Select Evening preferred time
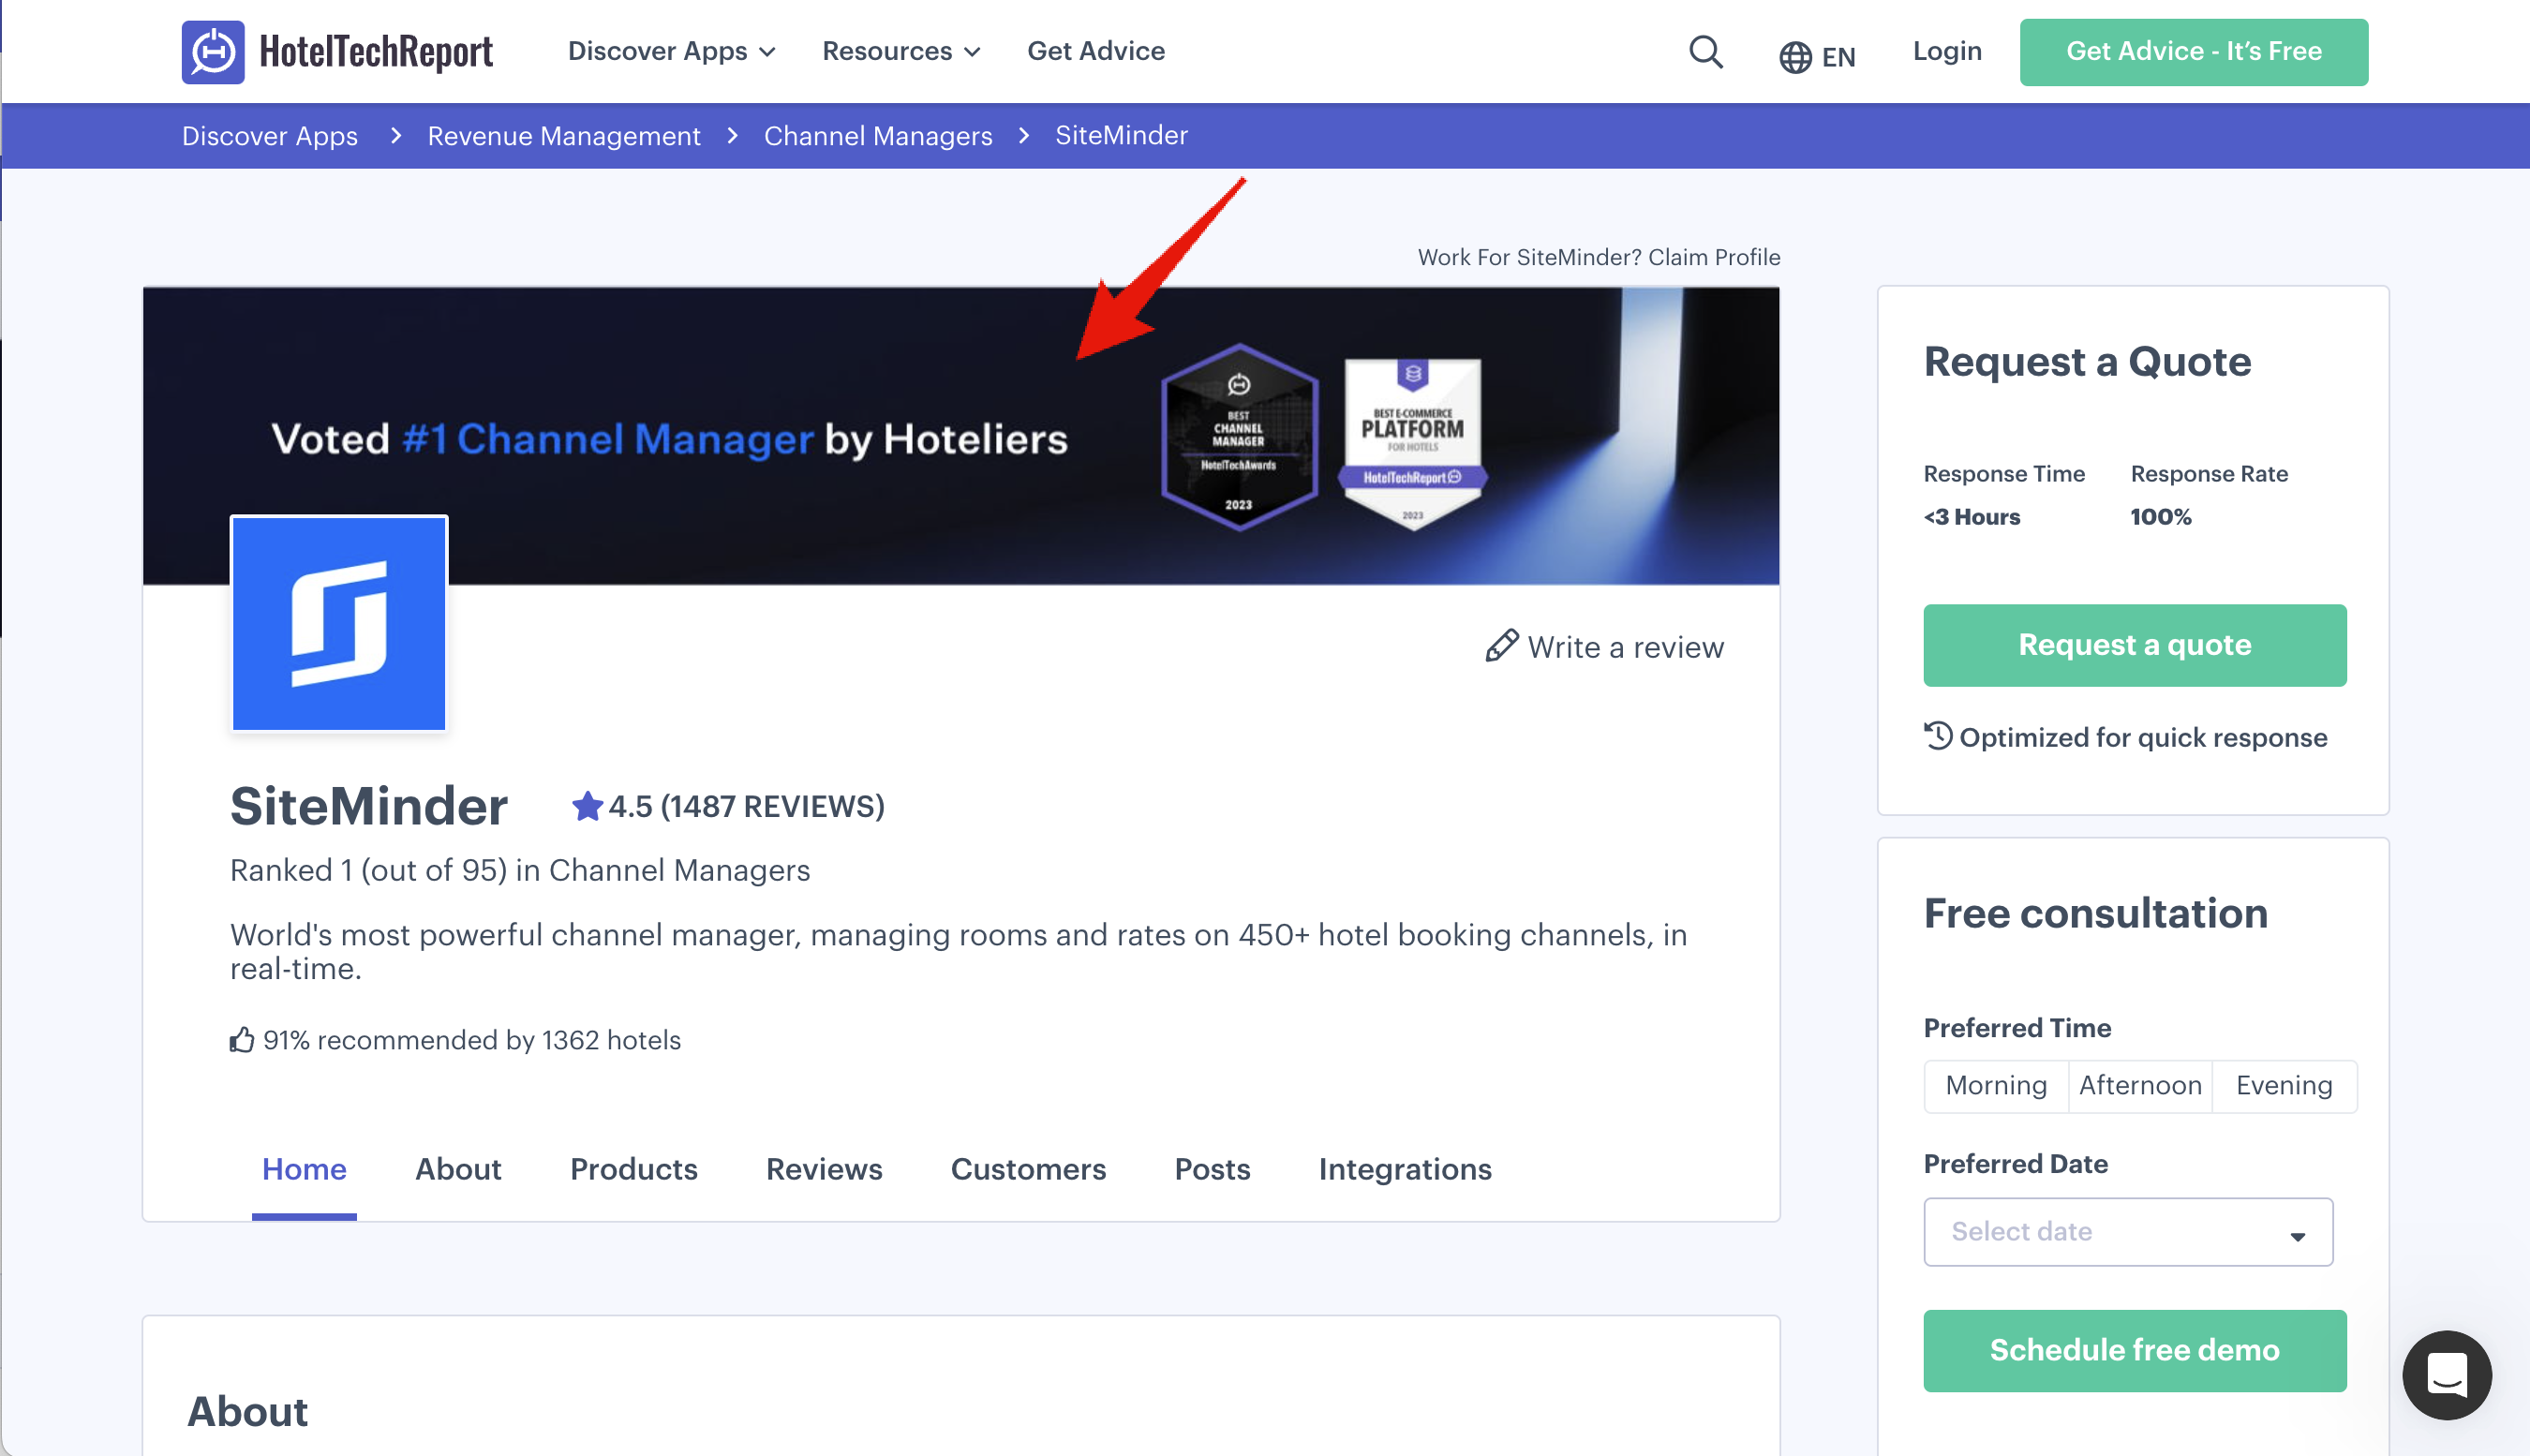 pos(2284,1086)
